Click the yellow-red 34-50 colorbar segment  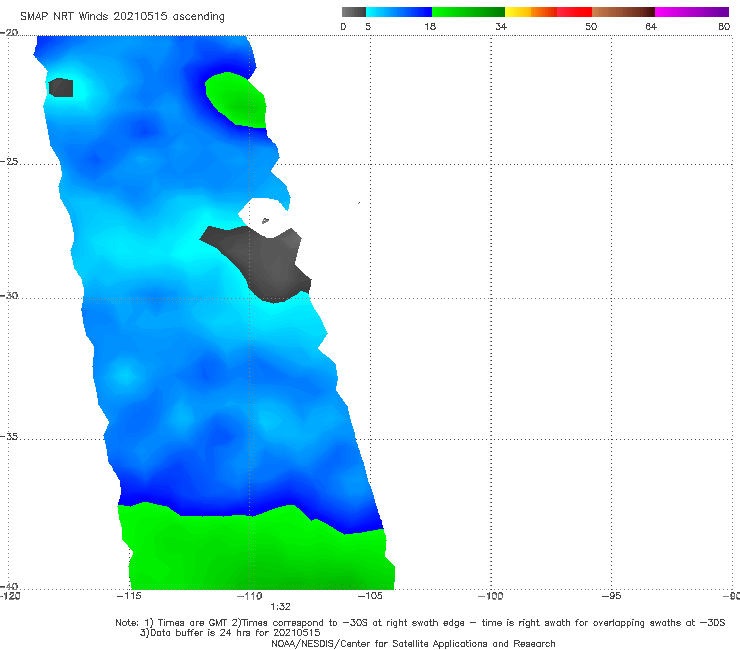[x=548, y=12]
